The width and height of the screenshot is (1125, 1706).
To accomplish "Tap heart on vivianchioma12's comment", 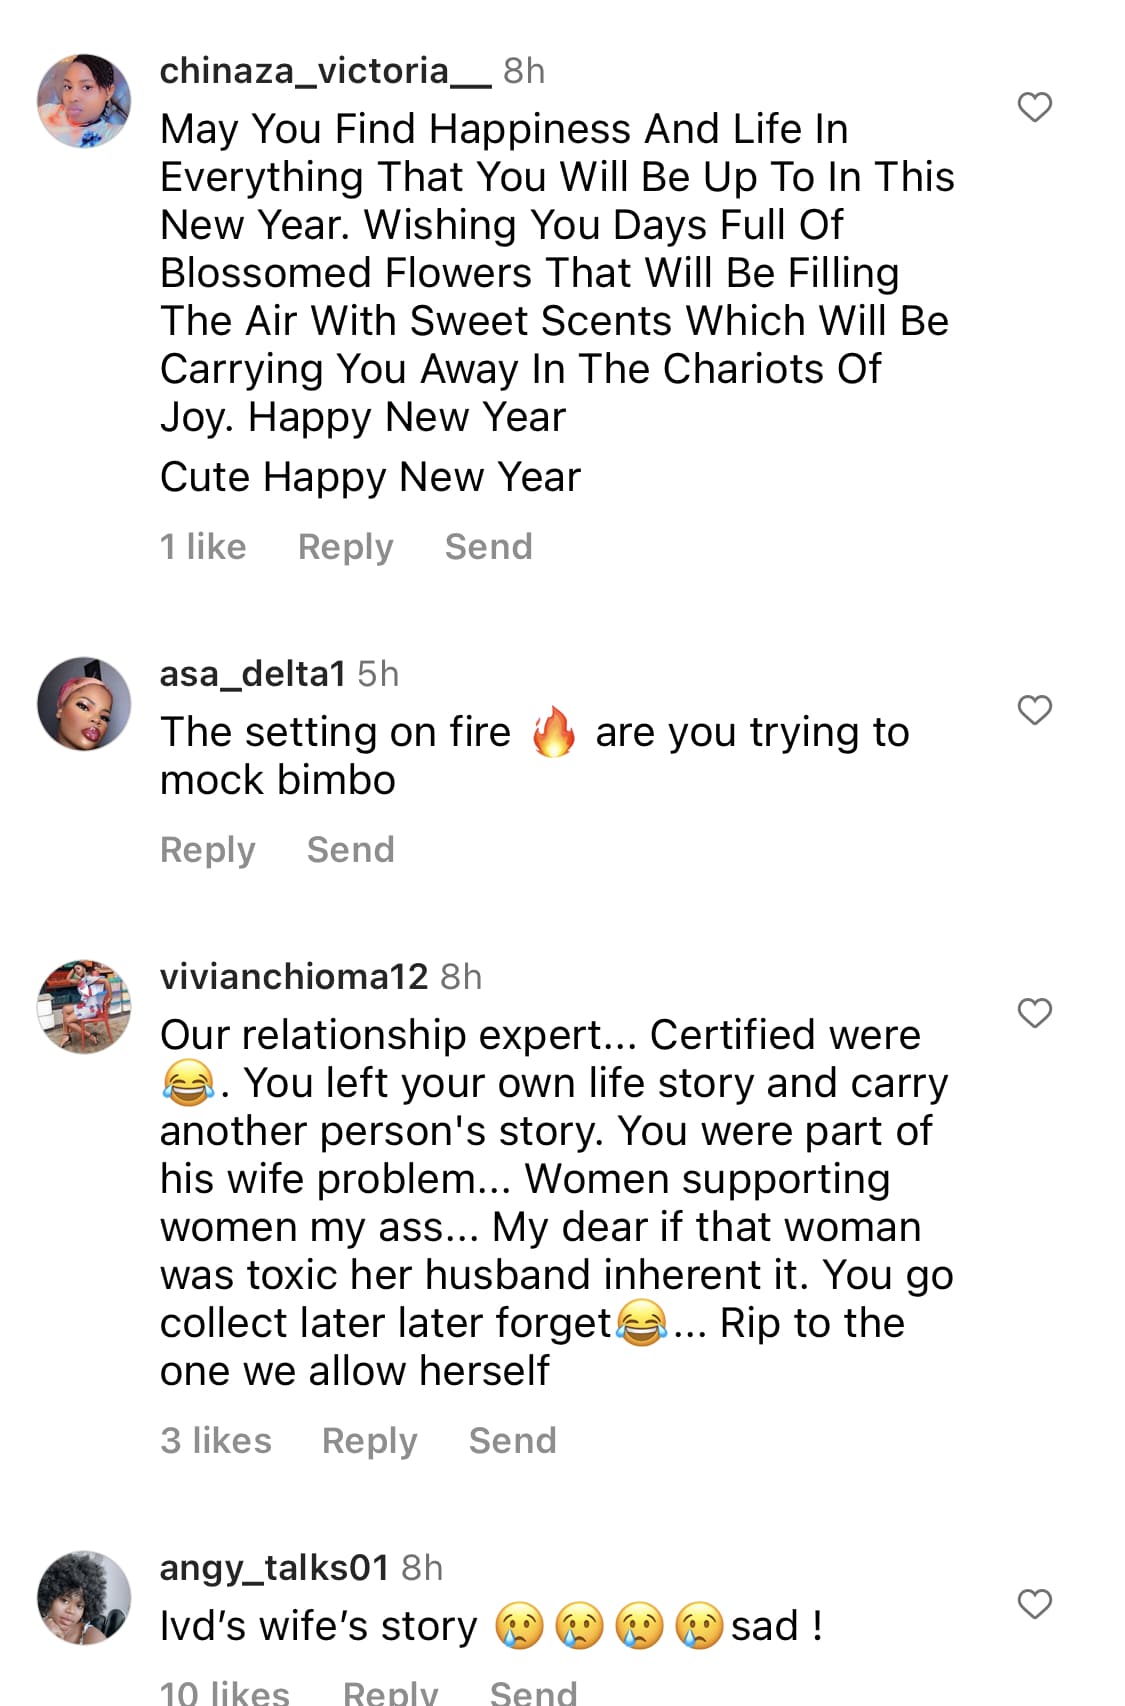I will (1034, 1013).
